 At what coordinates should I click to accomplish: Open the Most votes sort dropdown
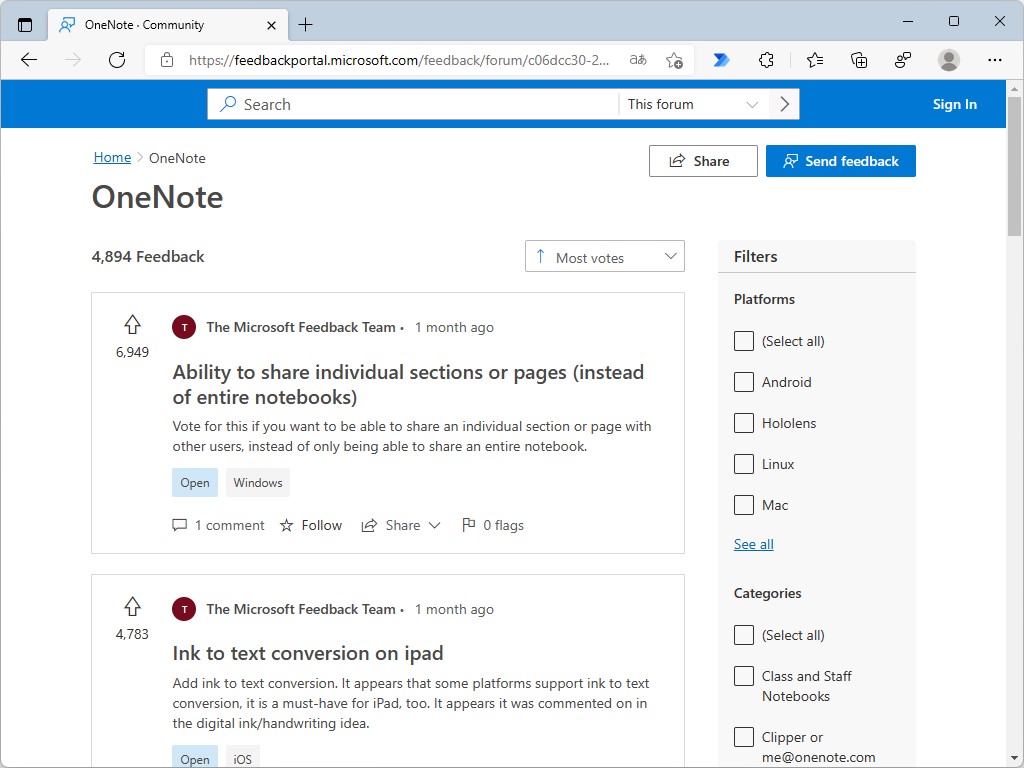pyautogui.click(x=605, y=256)
